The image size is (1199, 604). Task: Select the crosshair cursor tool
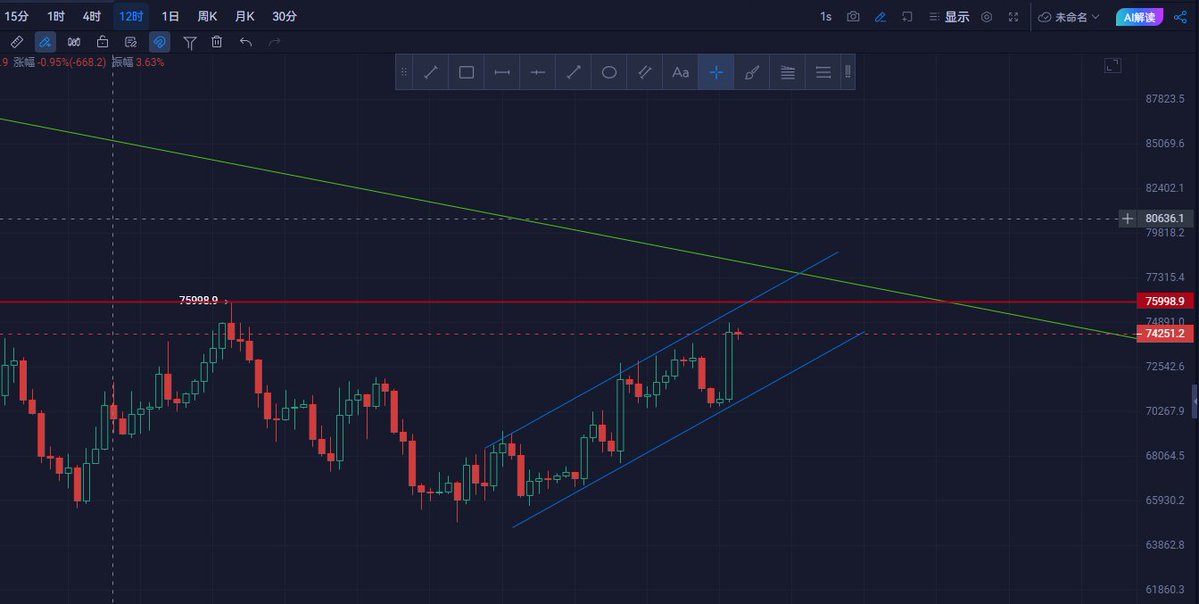(716, 73)
